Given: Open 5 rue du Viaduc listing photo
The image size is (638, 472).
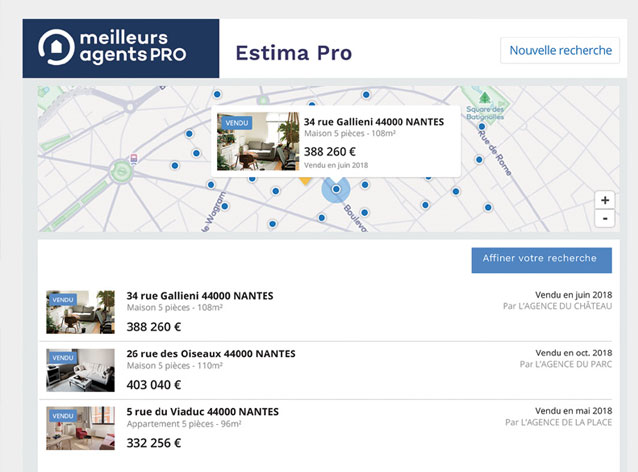Looking at the screenshot, I should pos(80,427).
